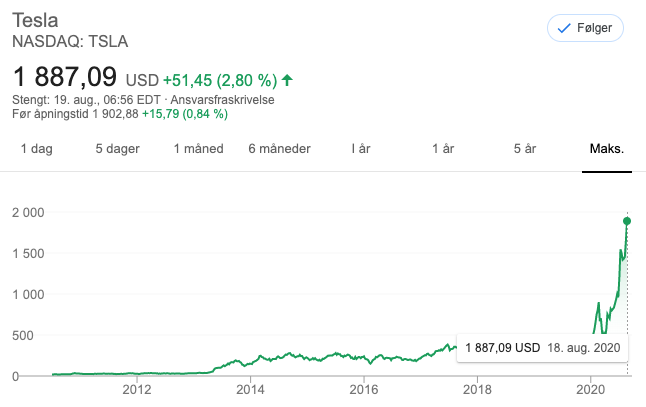Toggle the Følger follow button
The height and width of the screenshot is (407, 646).
point(585,28)
